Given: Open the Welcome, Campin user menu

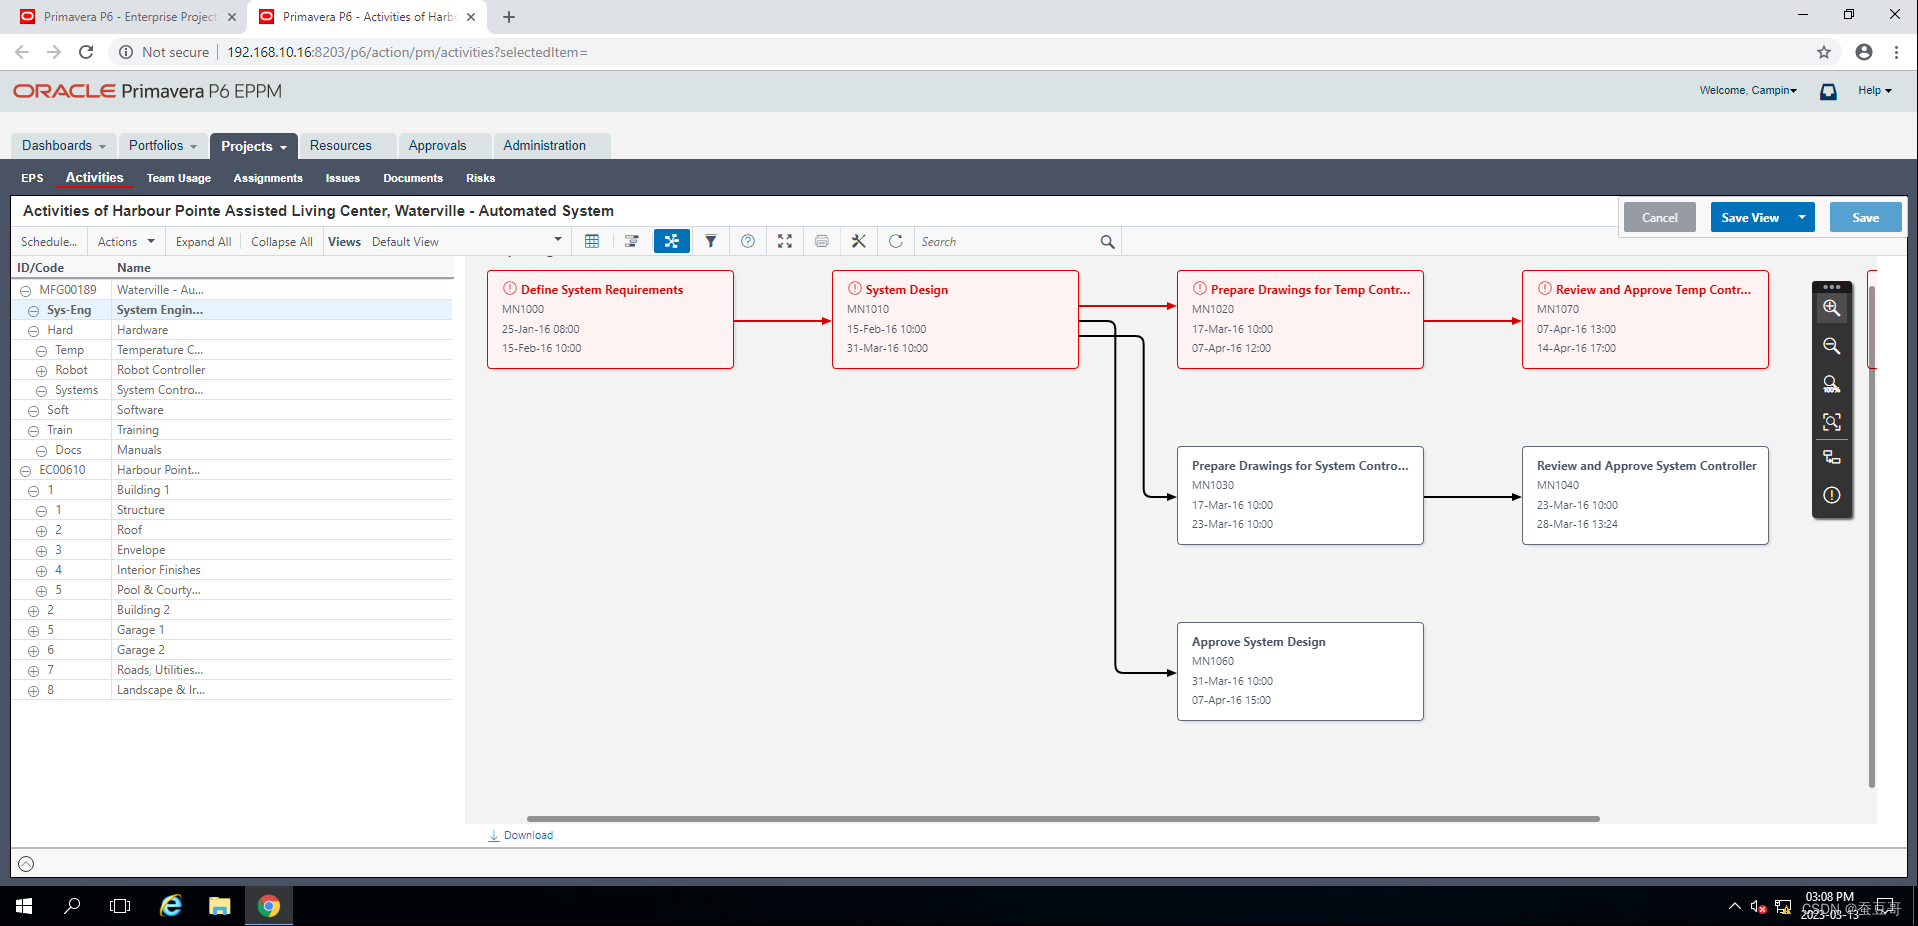Looking at the screenshot, I should click(x=1747, y=90).
